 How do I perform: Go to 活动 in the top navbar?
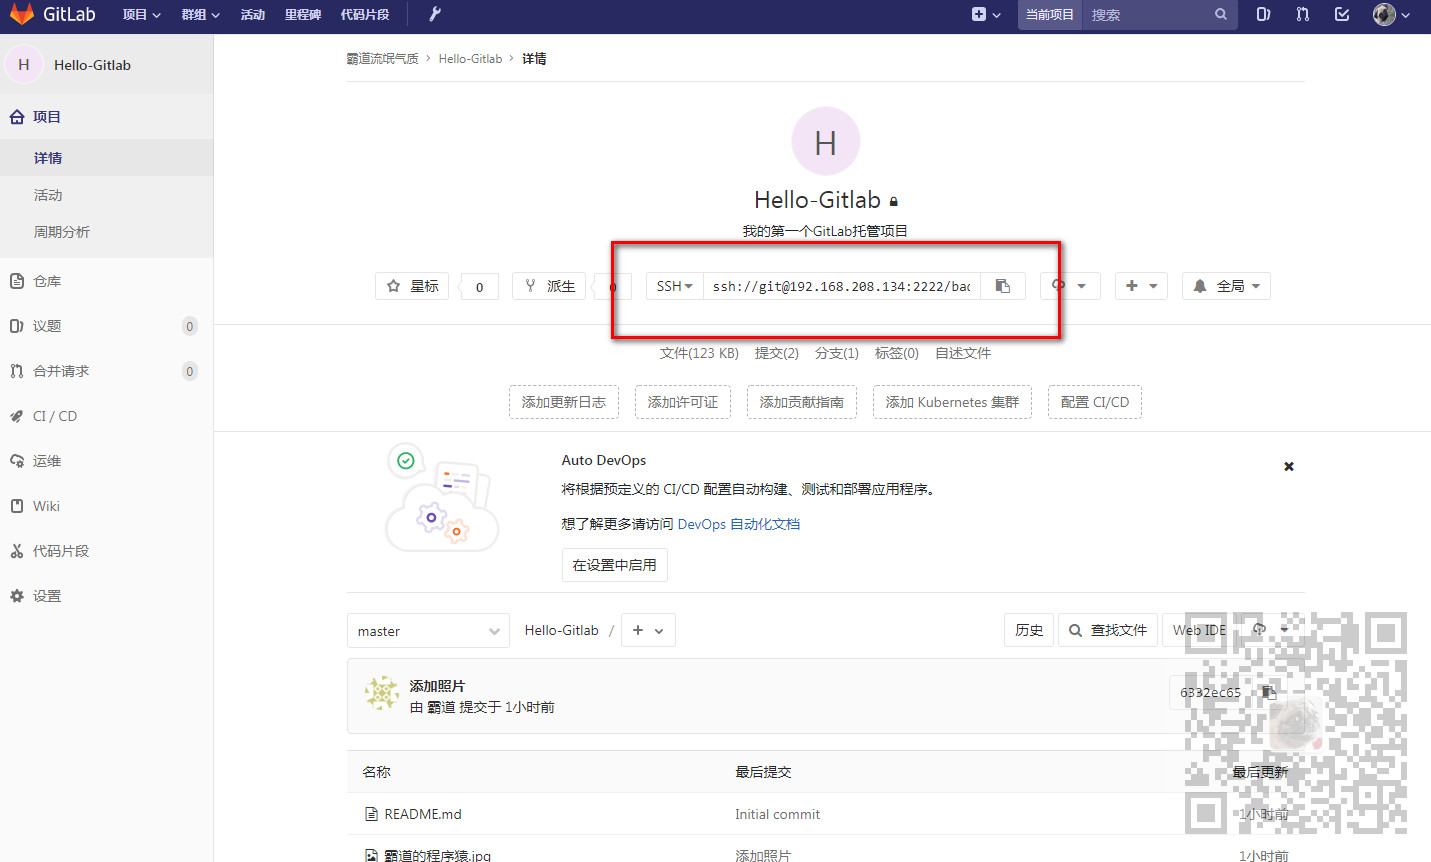[253, 14]
